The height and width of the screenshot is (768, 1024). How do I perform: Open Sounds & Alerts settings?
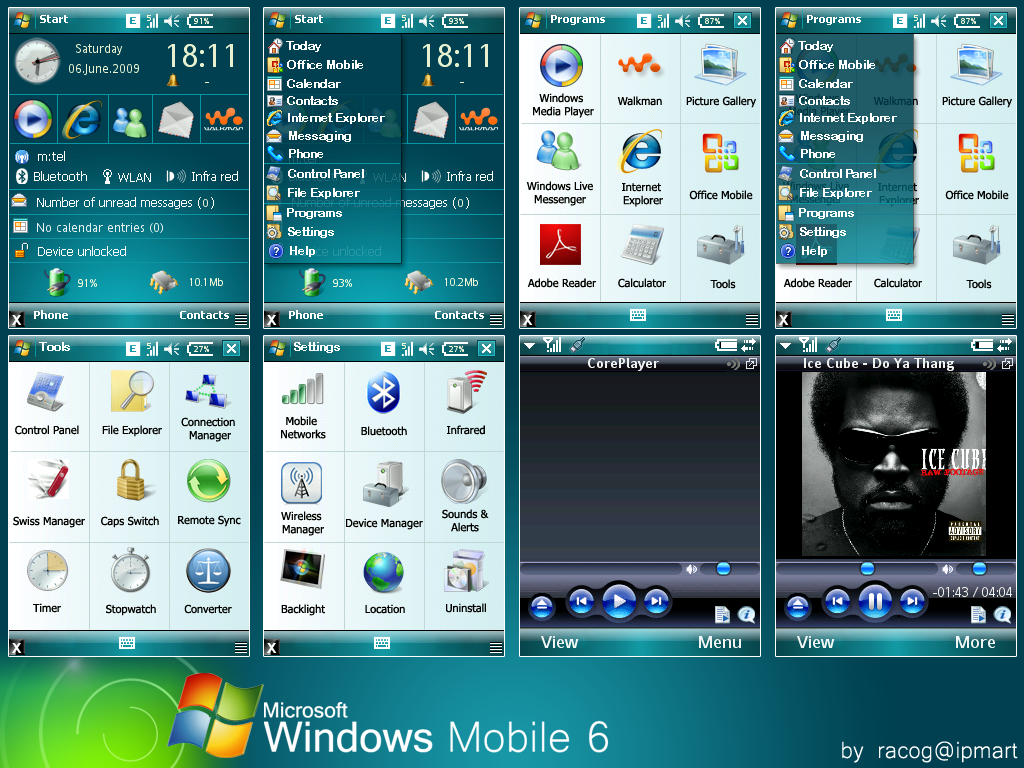[464, 496]
